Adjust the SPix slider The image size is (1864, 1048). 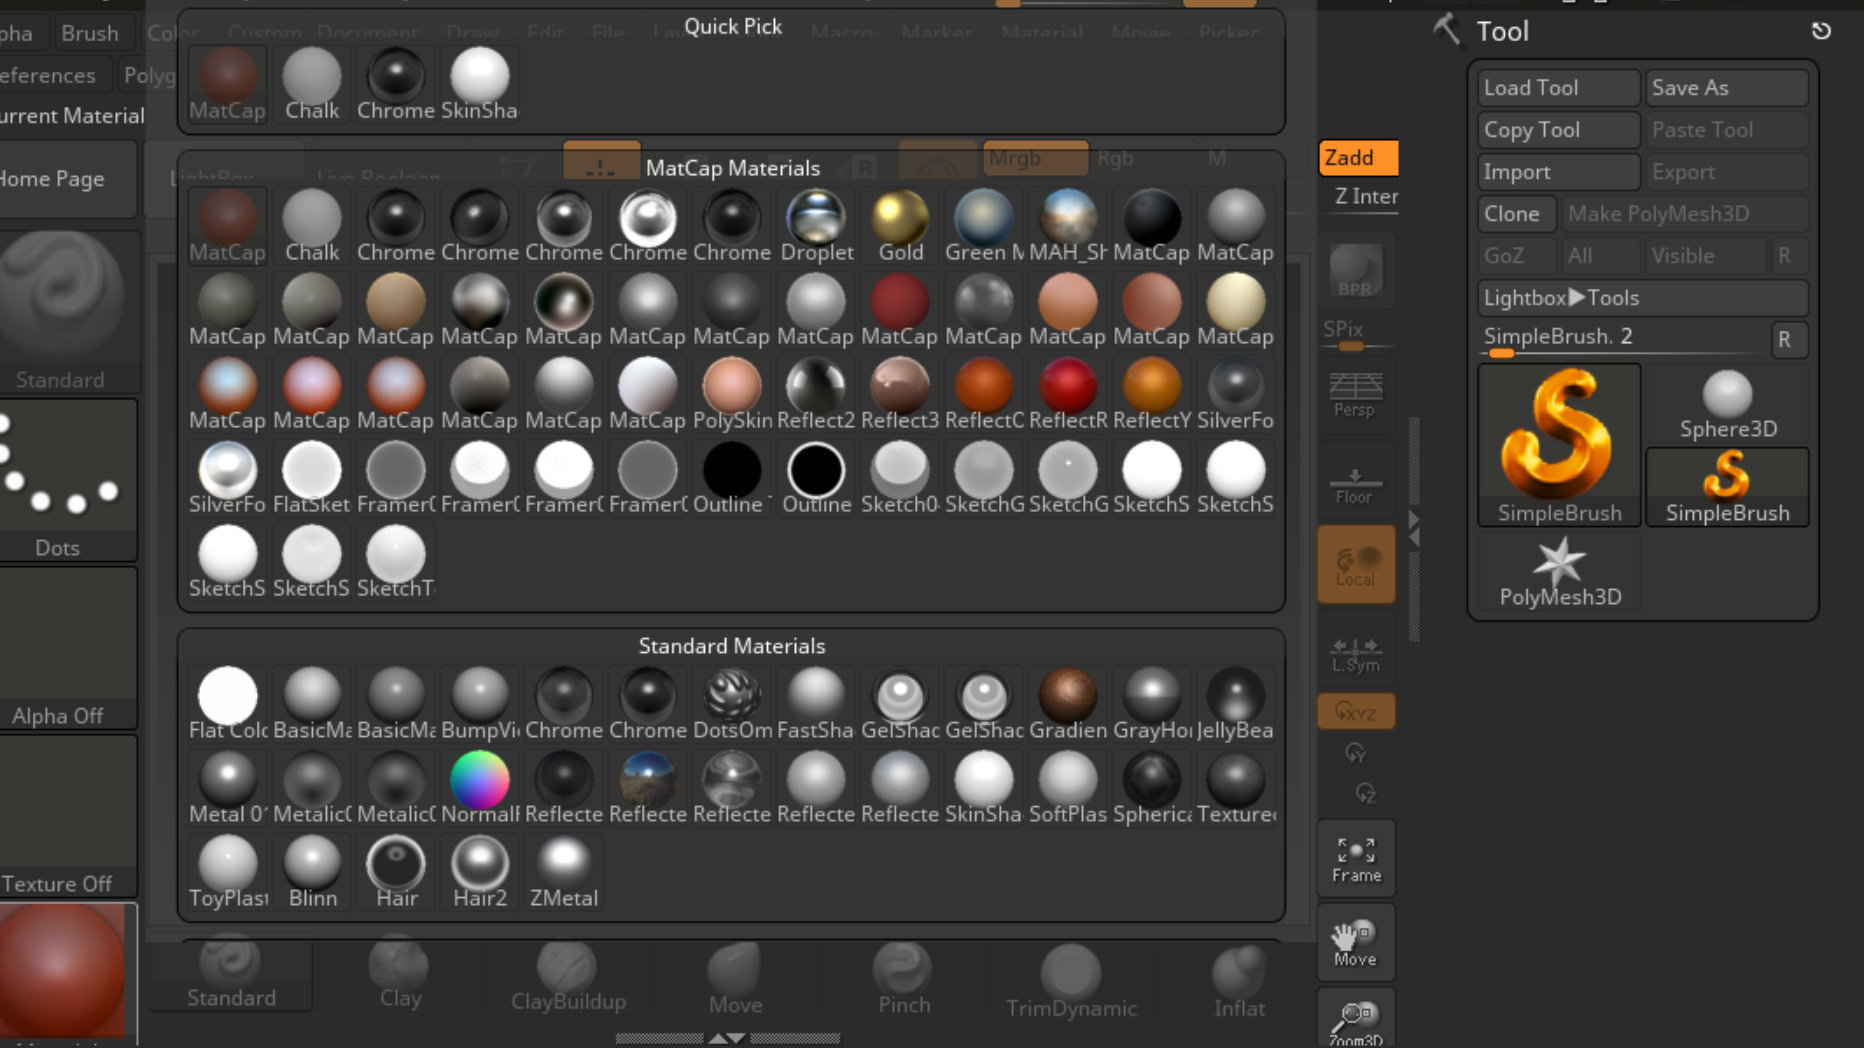(x=1356, y=336)
